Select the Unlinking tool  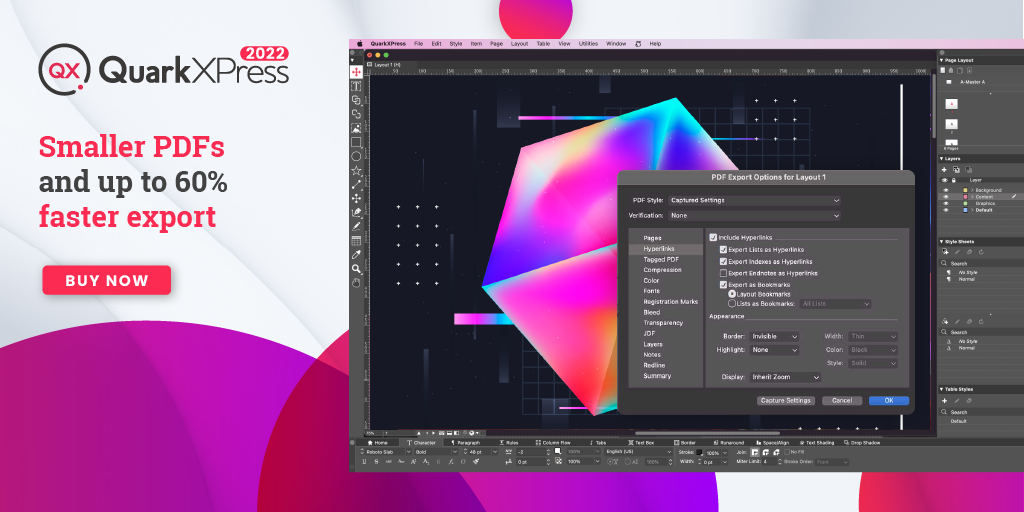356,114
